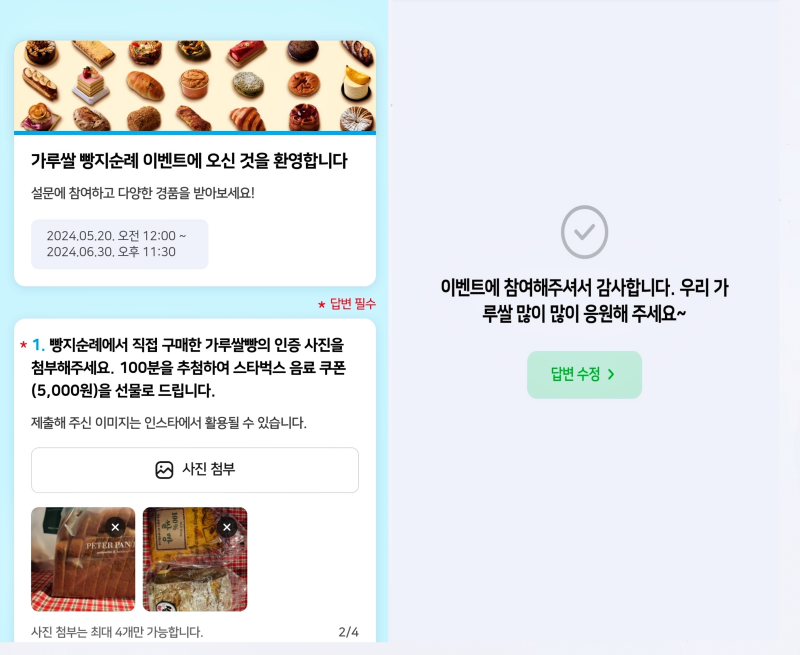
Task: Click the red asterisk beside question 1
Action: pyautogui.click(x=23, y=345)
